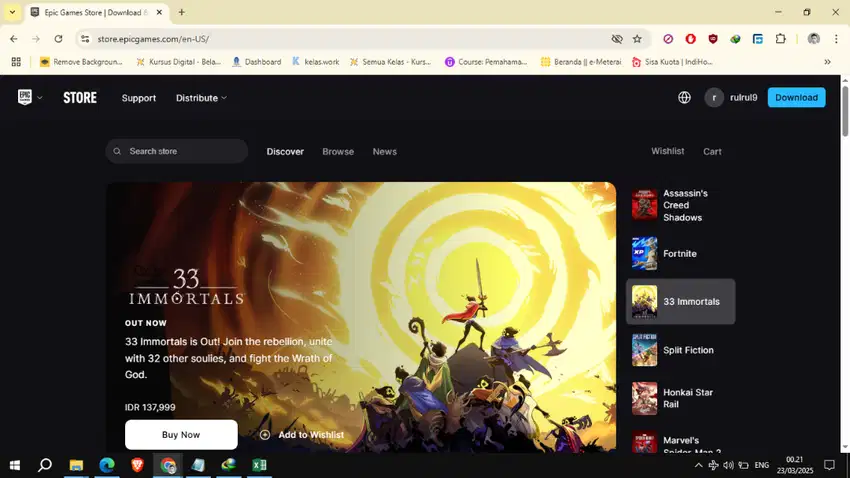
Task: Click the rulrul9 username
Action: (743, 98)
